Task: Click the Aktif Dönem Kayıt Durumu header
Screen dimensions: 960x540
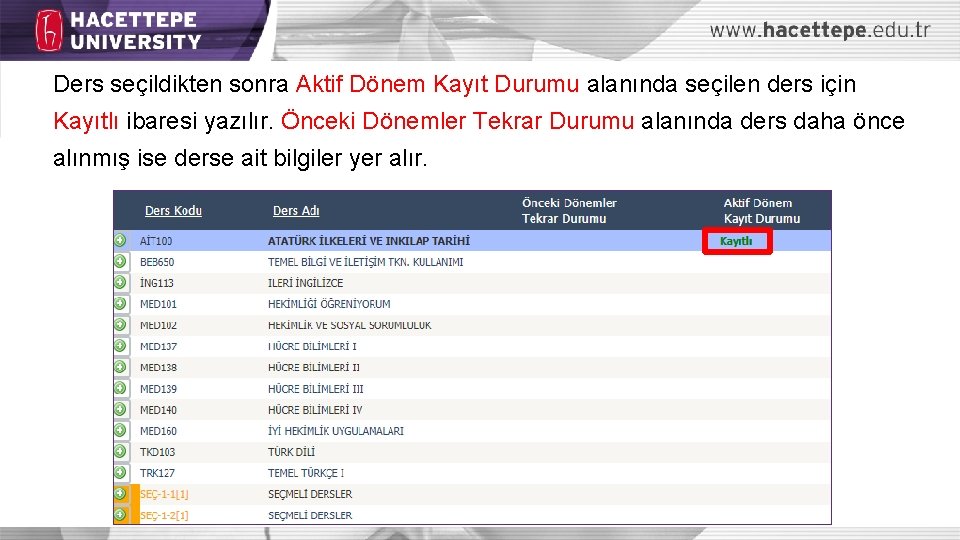Action: coord(762,211)
